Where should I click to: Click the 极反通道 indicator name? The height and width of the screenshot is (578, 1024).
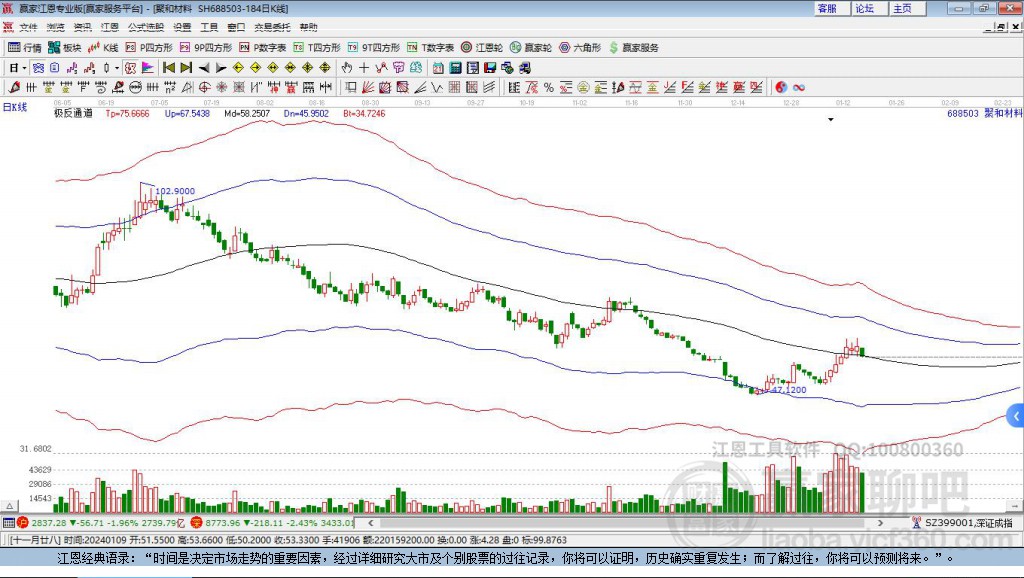point(73,114)
